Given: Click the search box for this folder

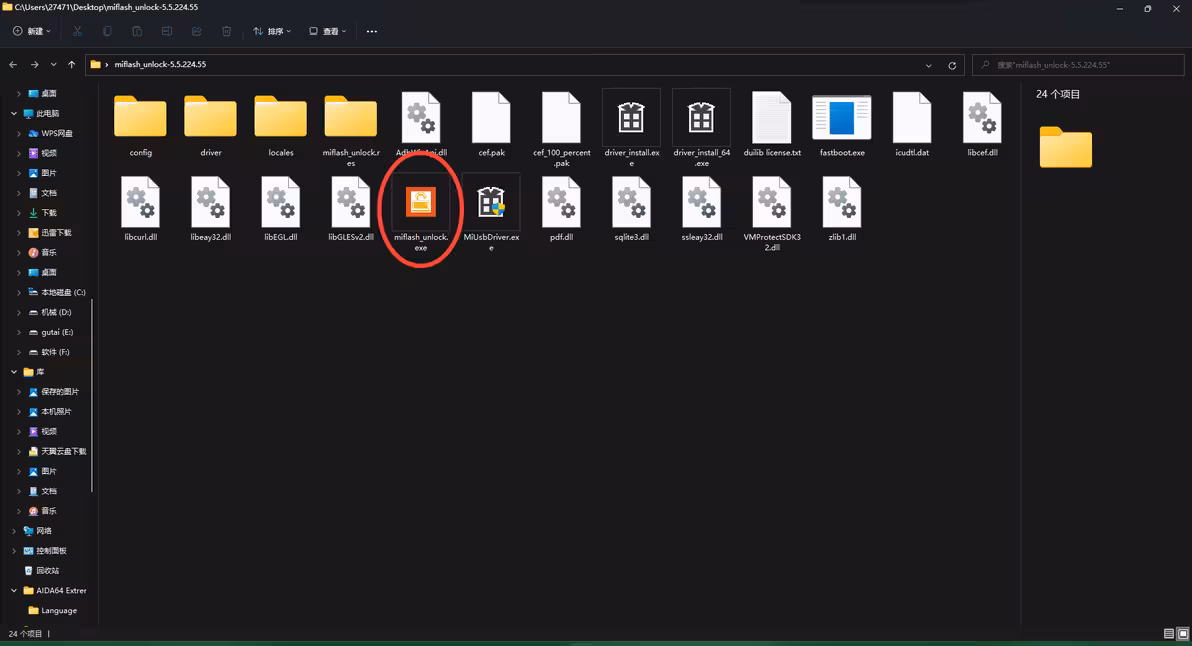Looking at the screenshot, I should pyautogui.click(x=1080, y=65).
